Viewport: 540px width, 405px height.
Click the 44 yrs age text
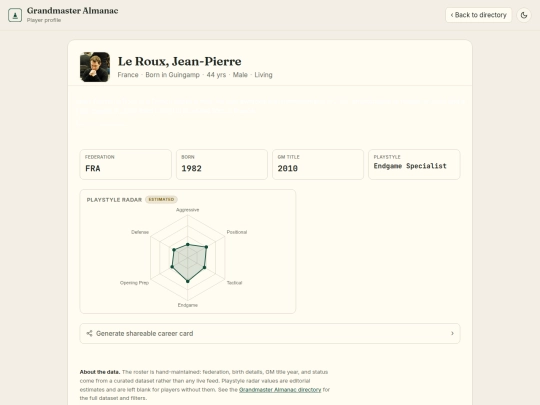pyautogui.click(x=216, y=75)
